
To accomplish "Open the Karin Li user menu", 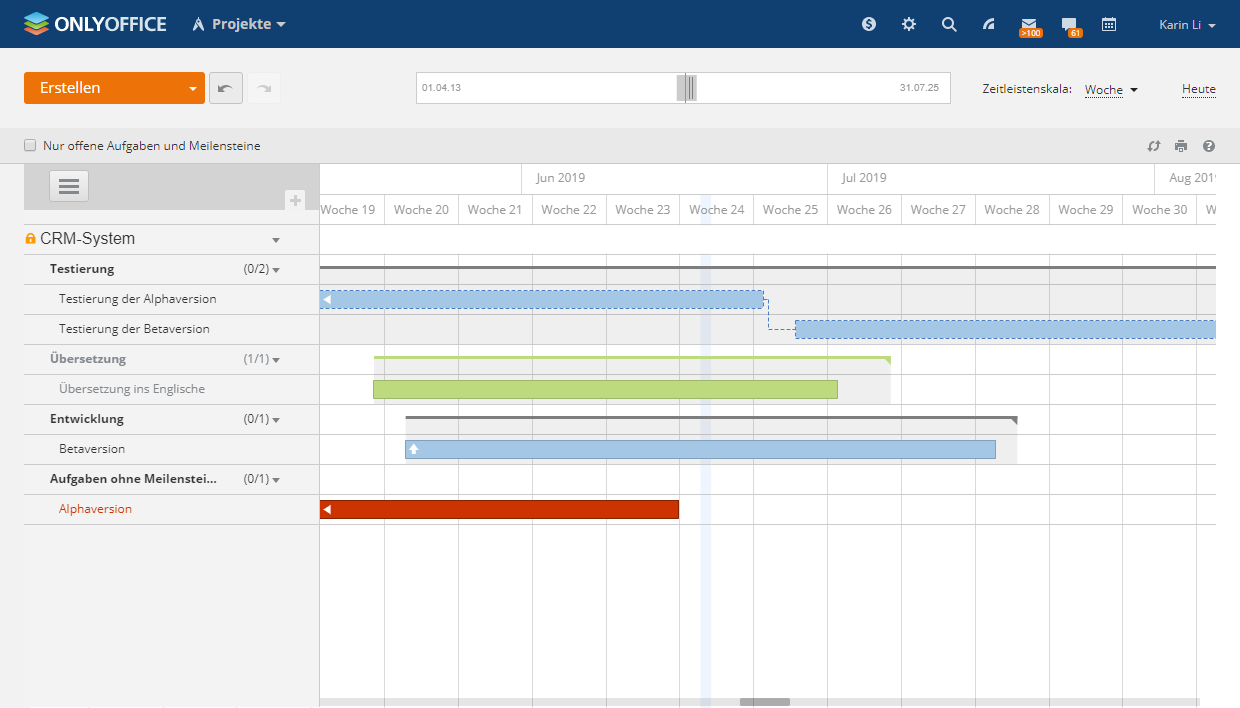I will 1187,25.
